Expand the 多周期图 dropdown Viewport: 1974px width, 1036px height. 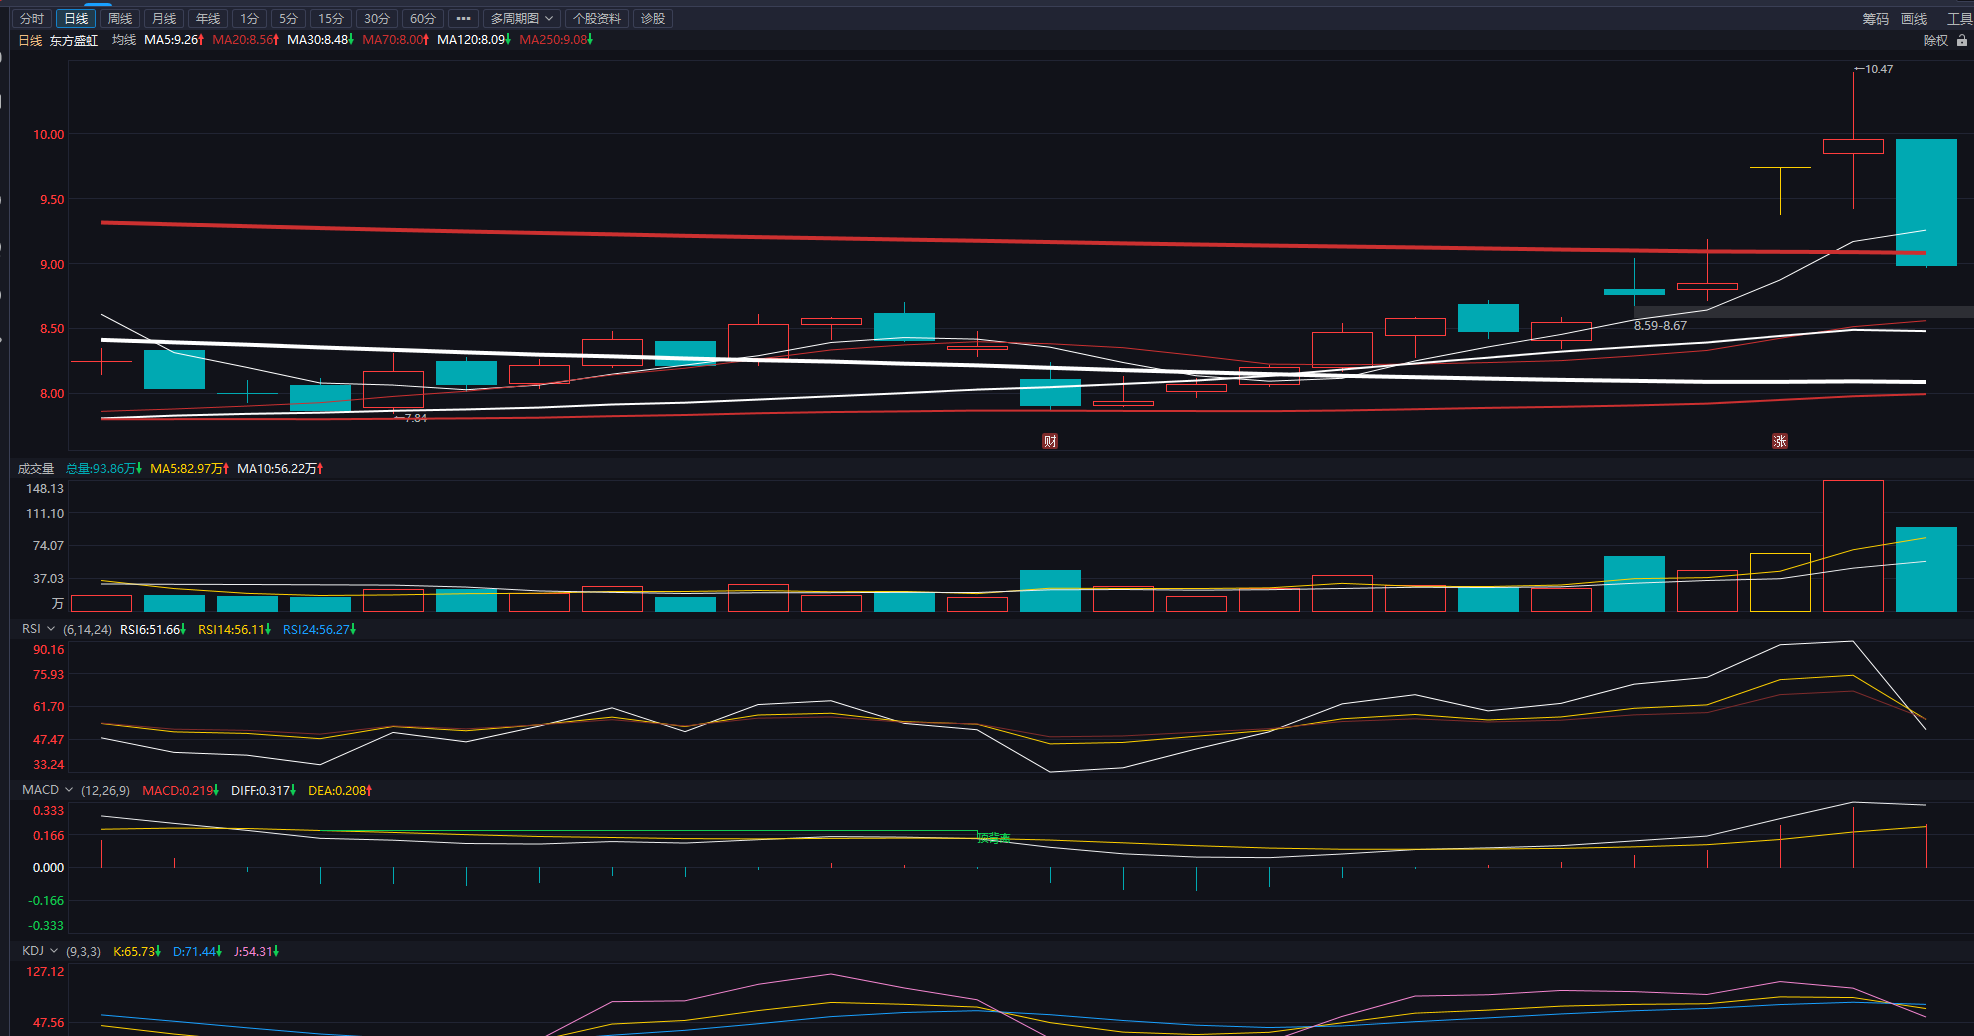pos(521,19)
